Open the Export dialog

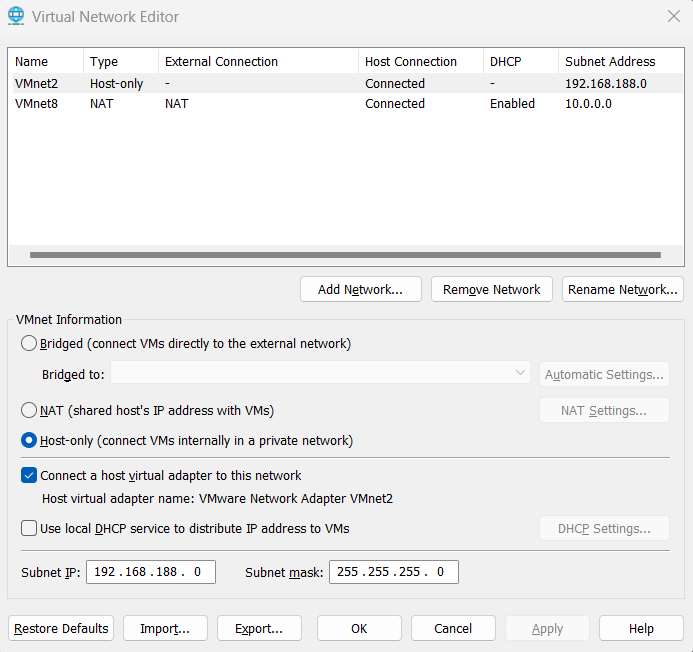[259, 629]
